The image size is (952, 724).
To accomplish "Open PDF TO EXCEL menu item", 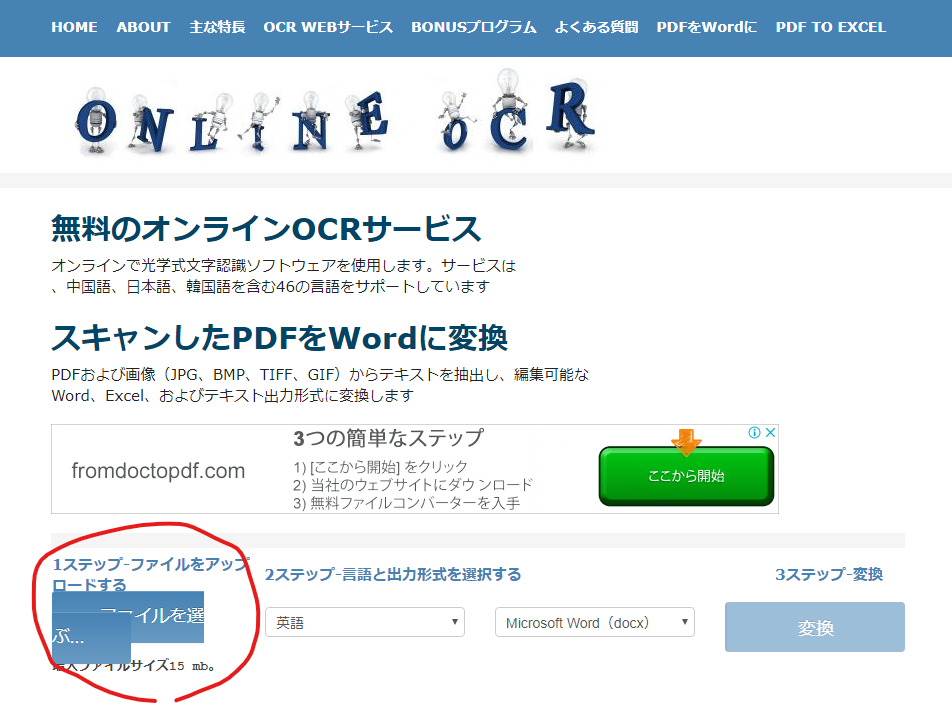I will coord(831,27).
